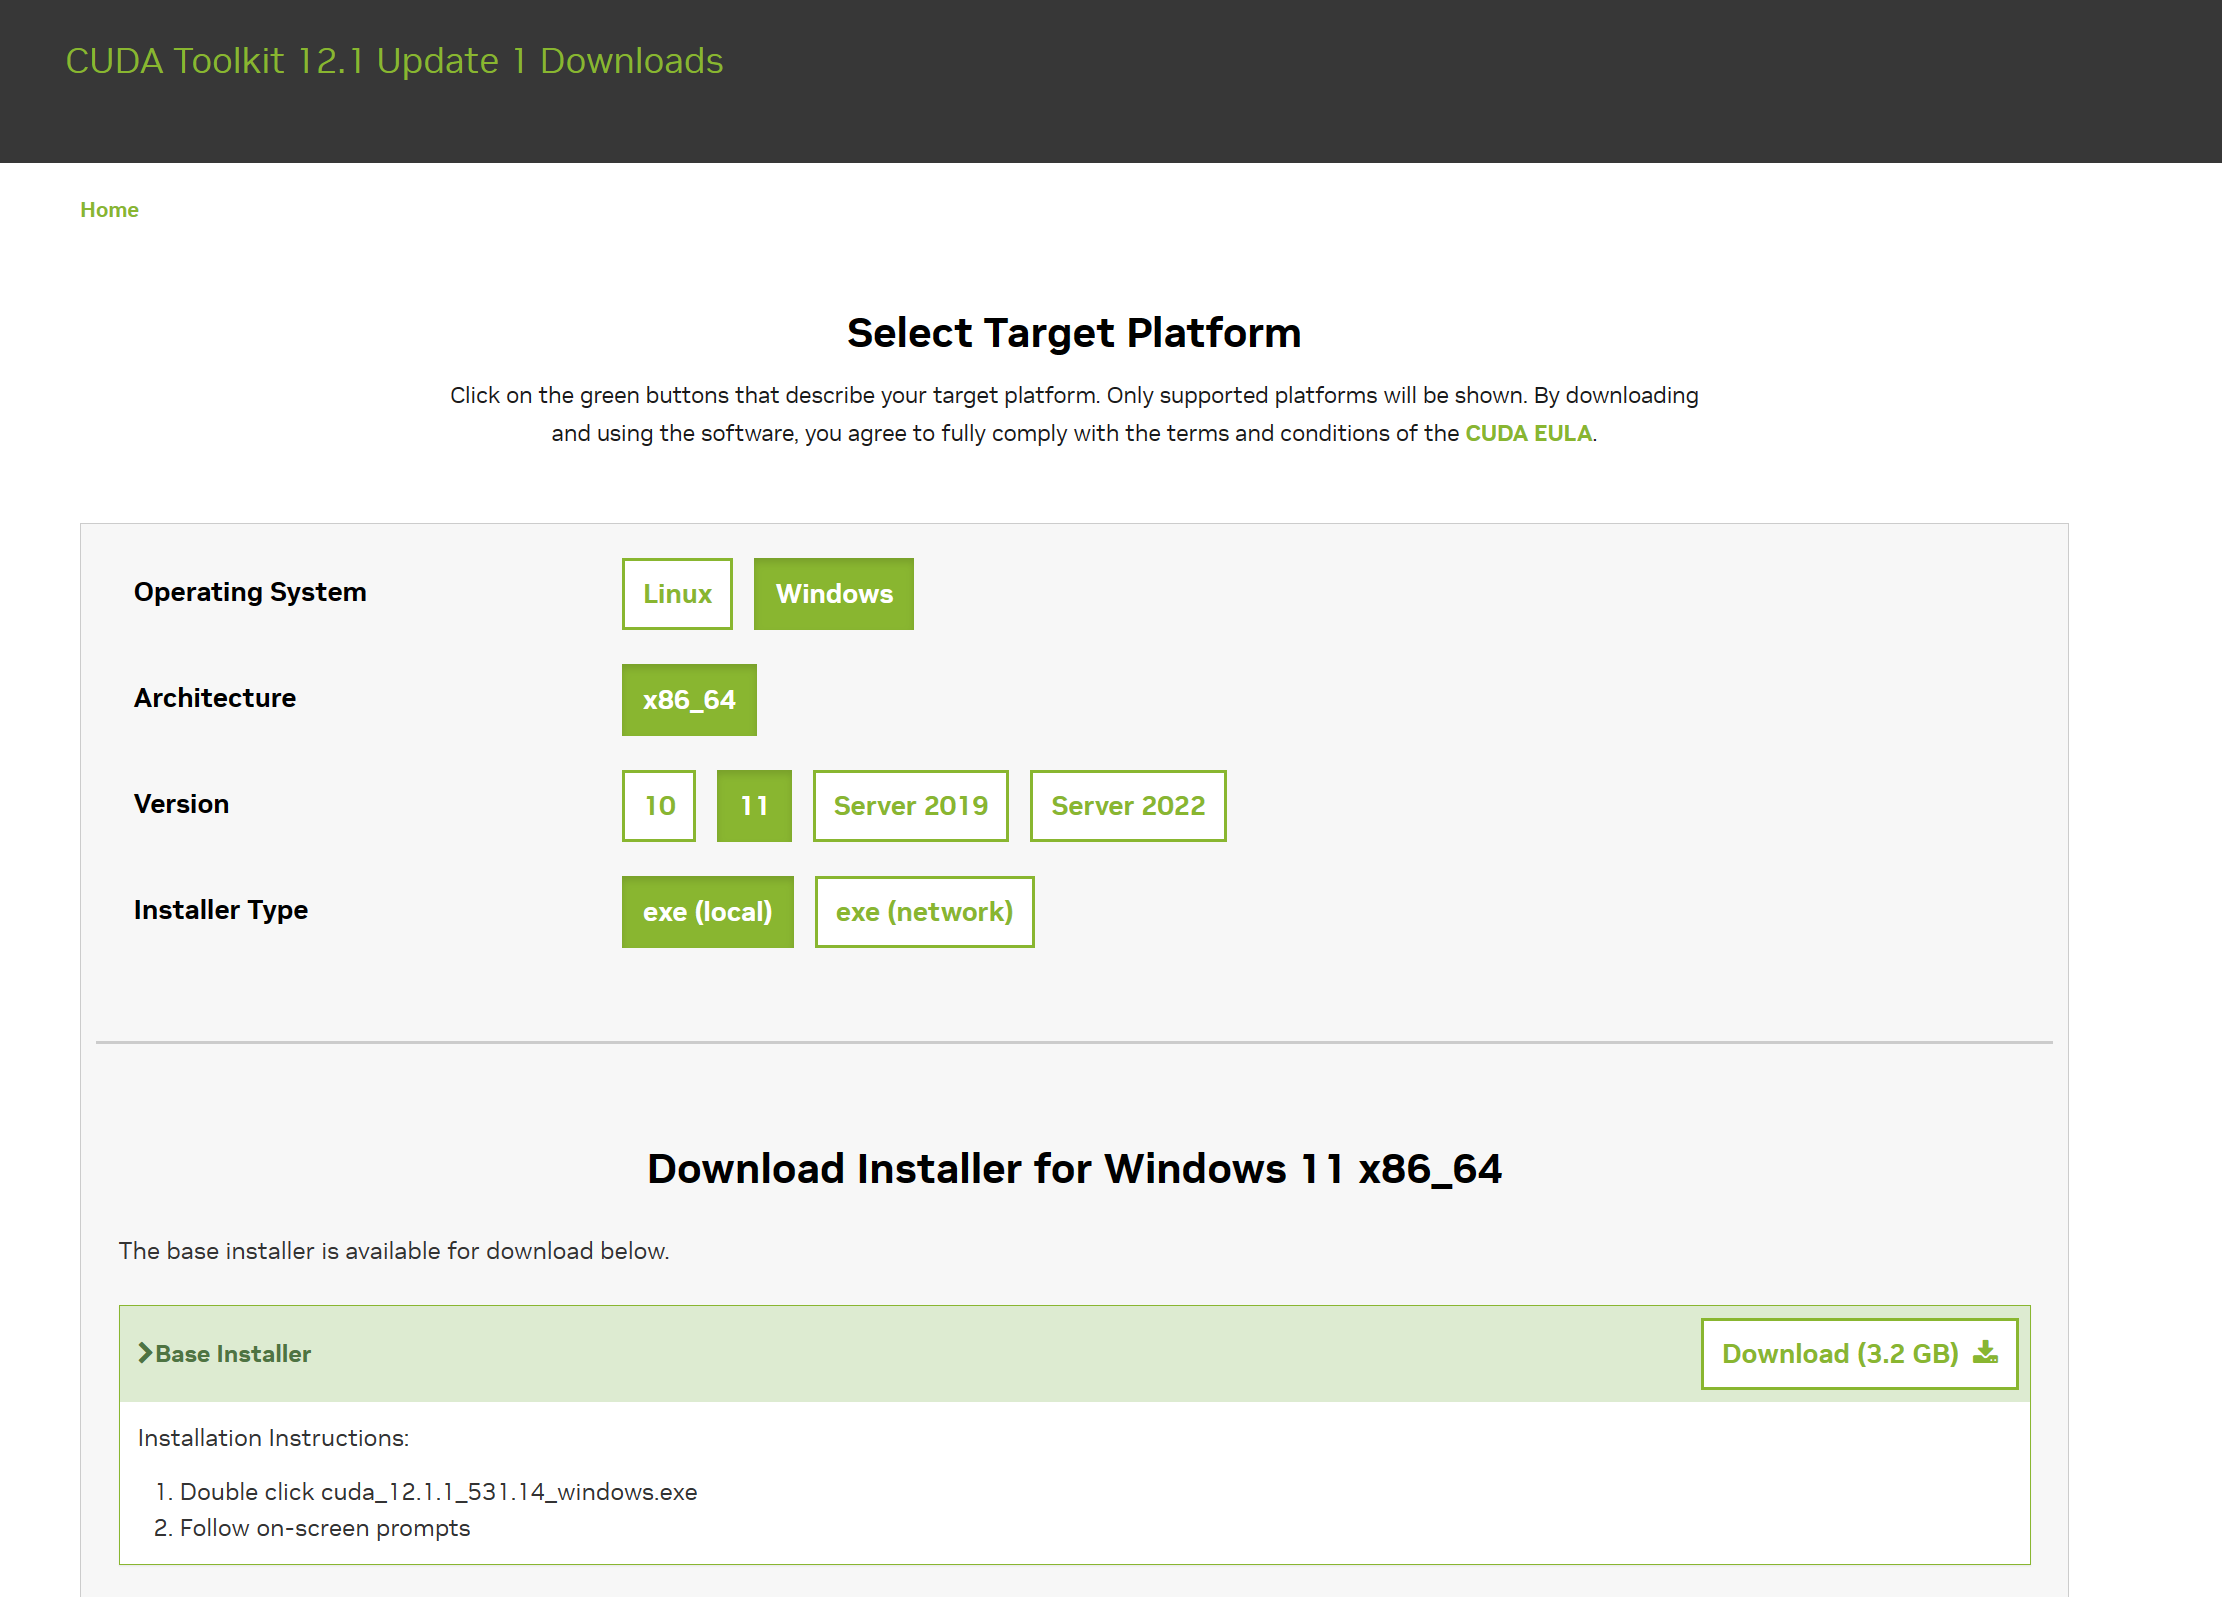Viewport: 2222px width, 1597px height.
Task: Click Download Installer for Windows 11 heading
Action: [x=1074, y=1169]
